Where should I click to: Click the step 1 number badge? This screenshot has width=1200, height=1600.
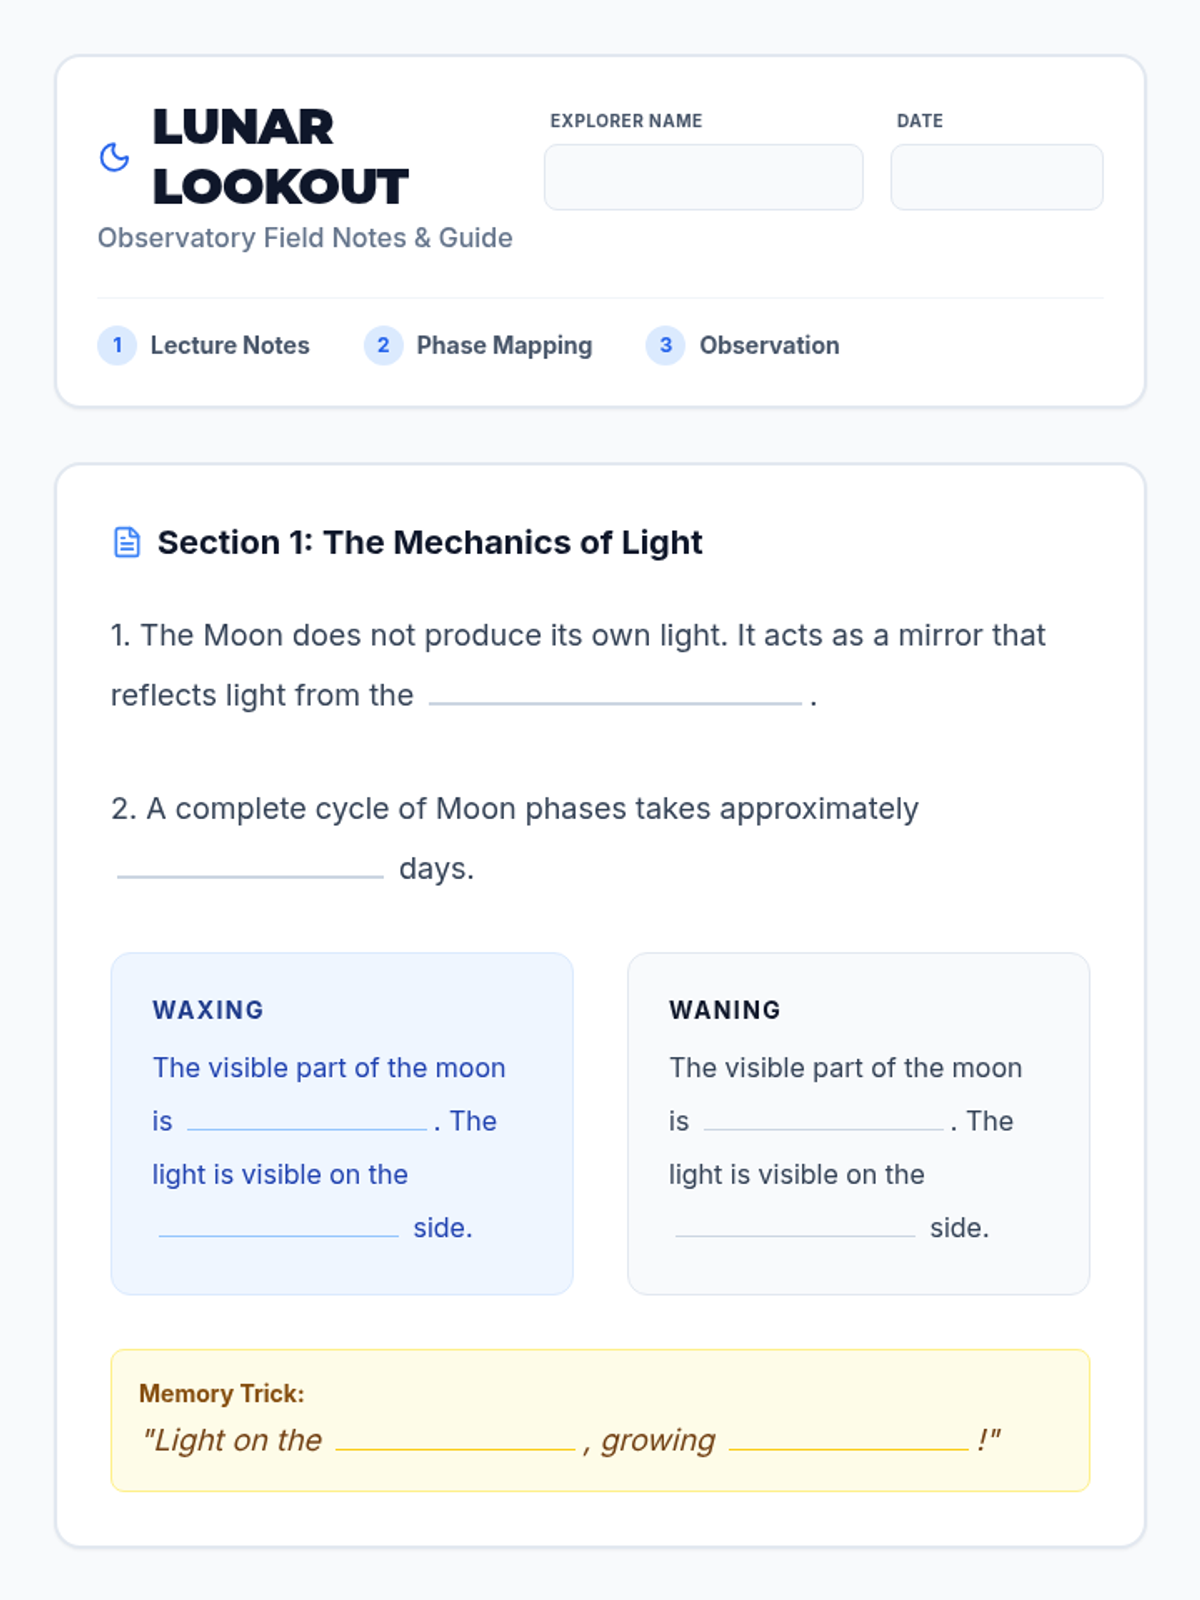pos(117,345)
